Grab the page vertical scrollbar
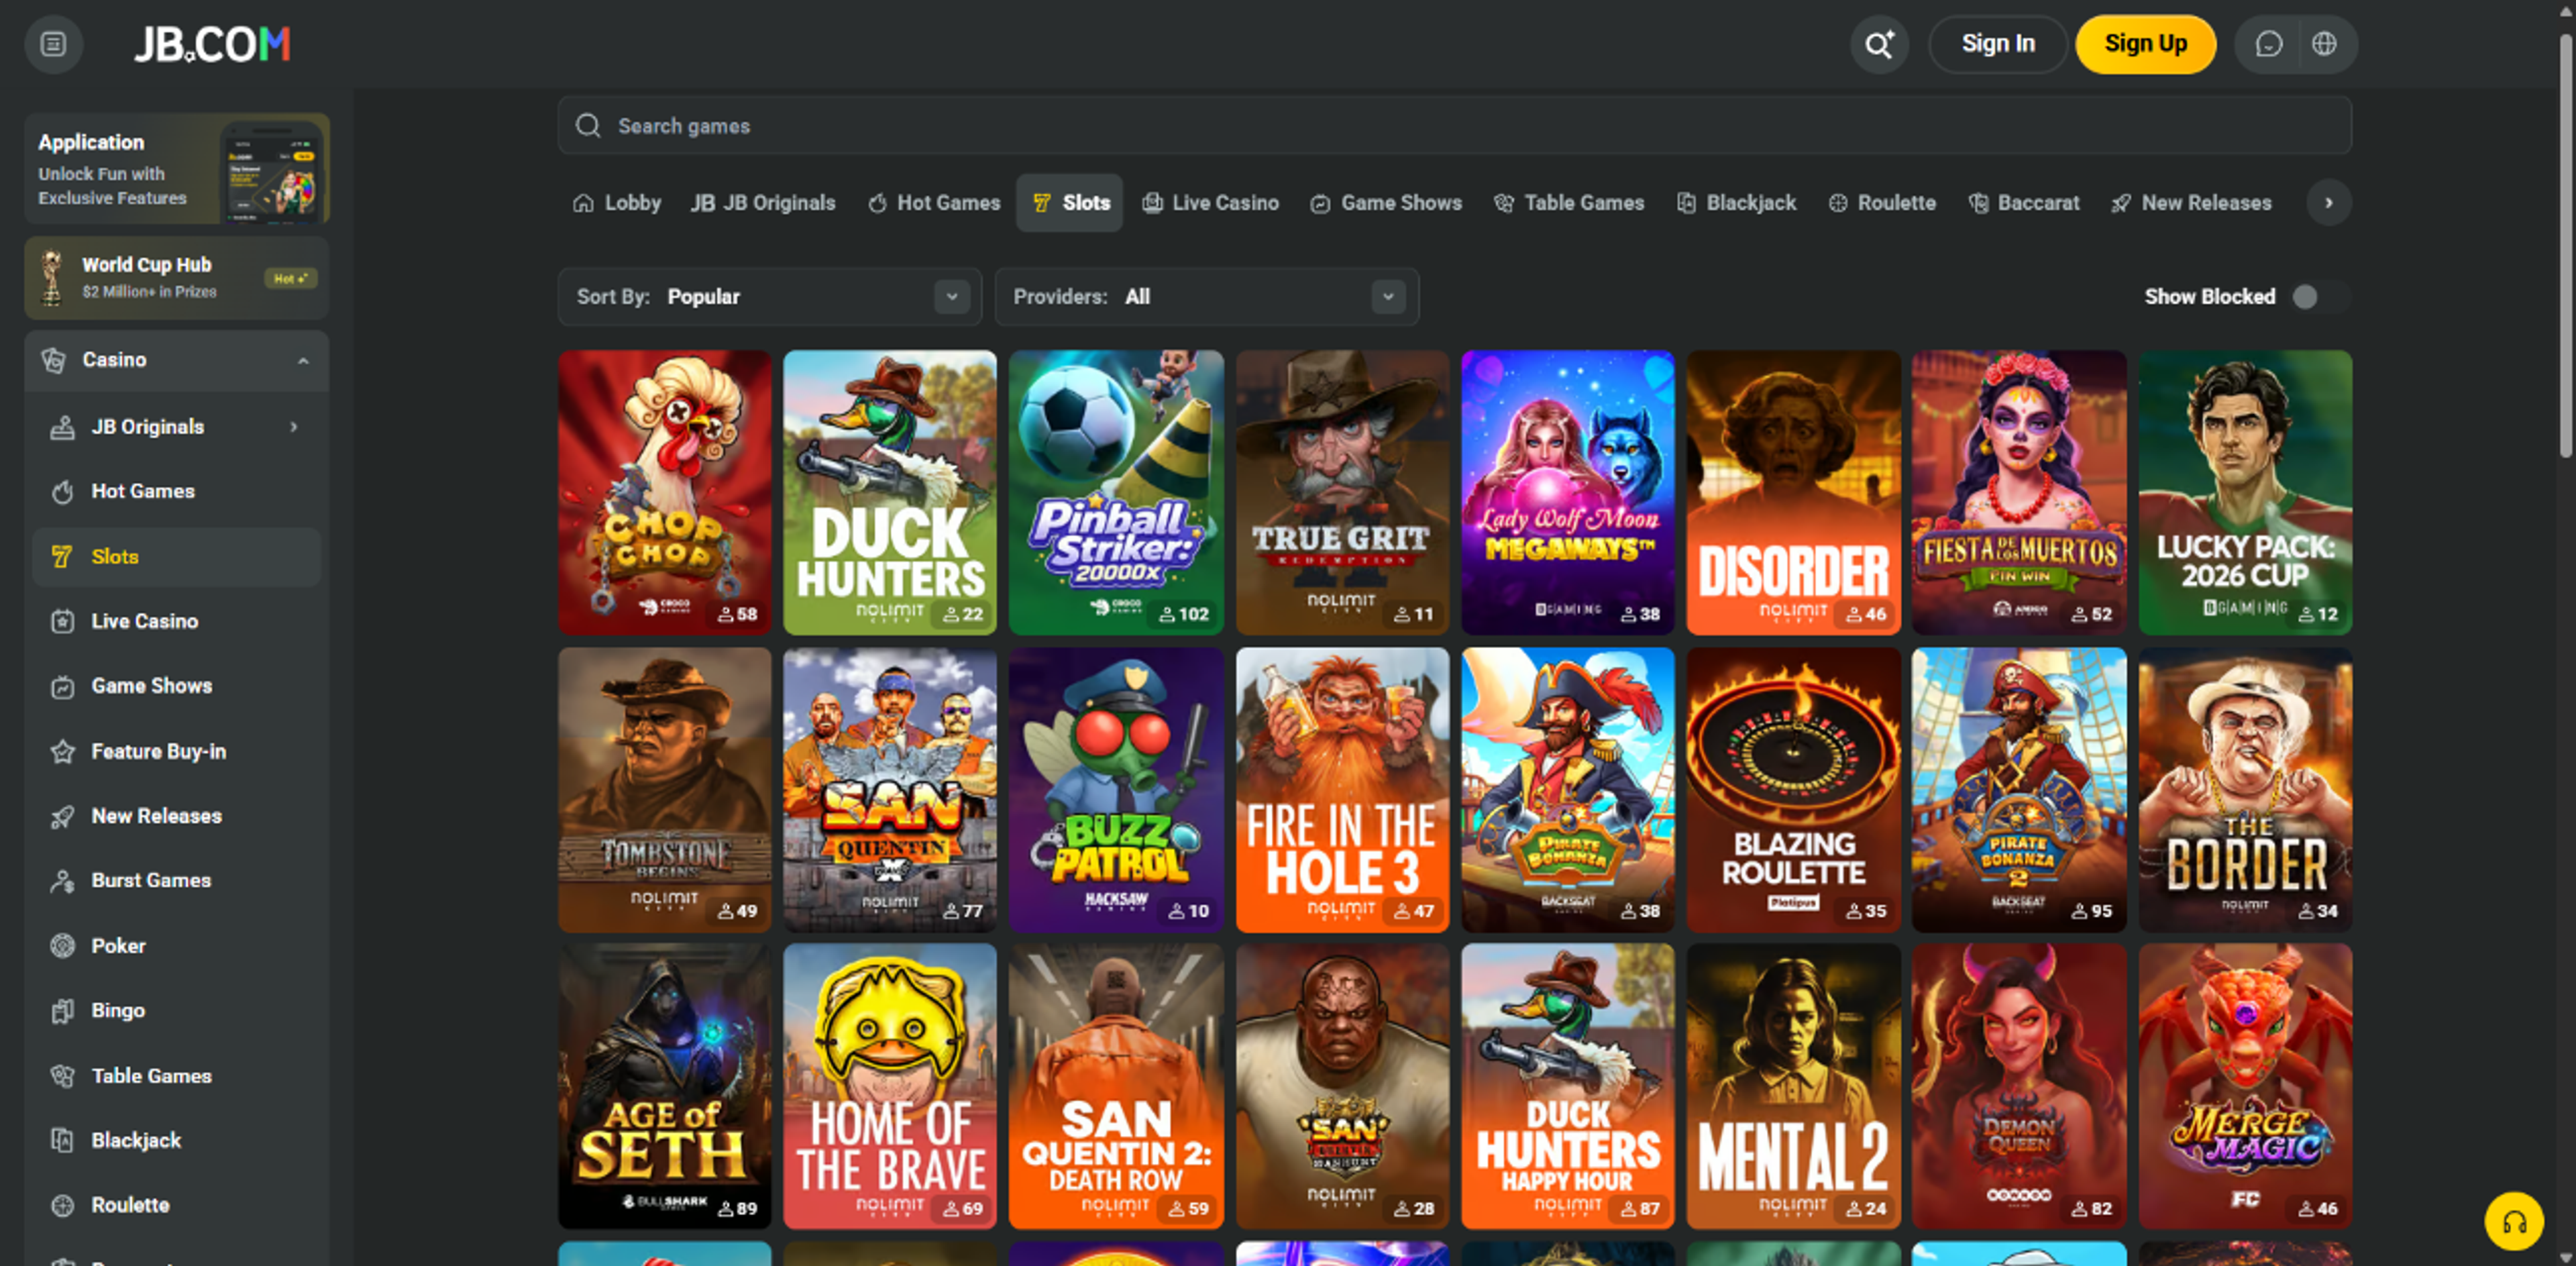The image size is (2576, 1266). click(2566, 245)
